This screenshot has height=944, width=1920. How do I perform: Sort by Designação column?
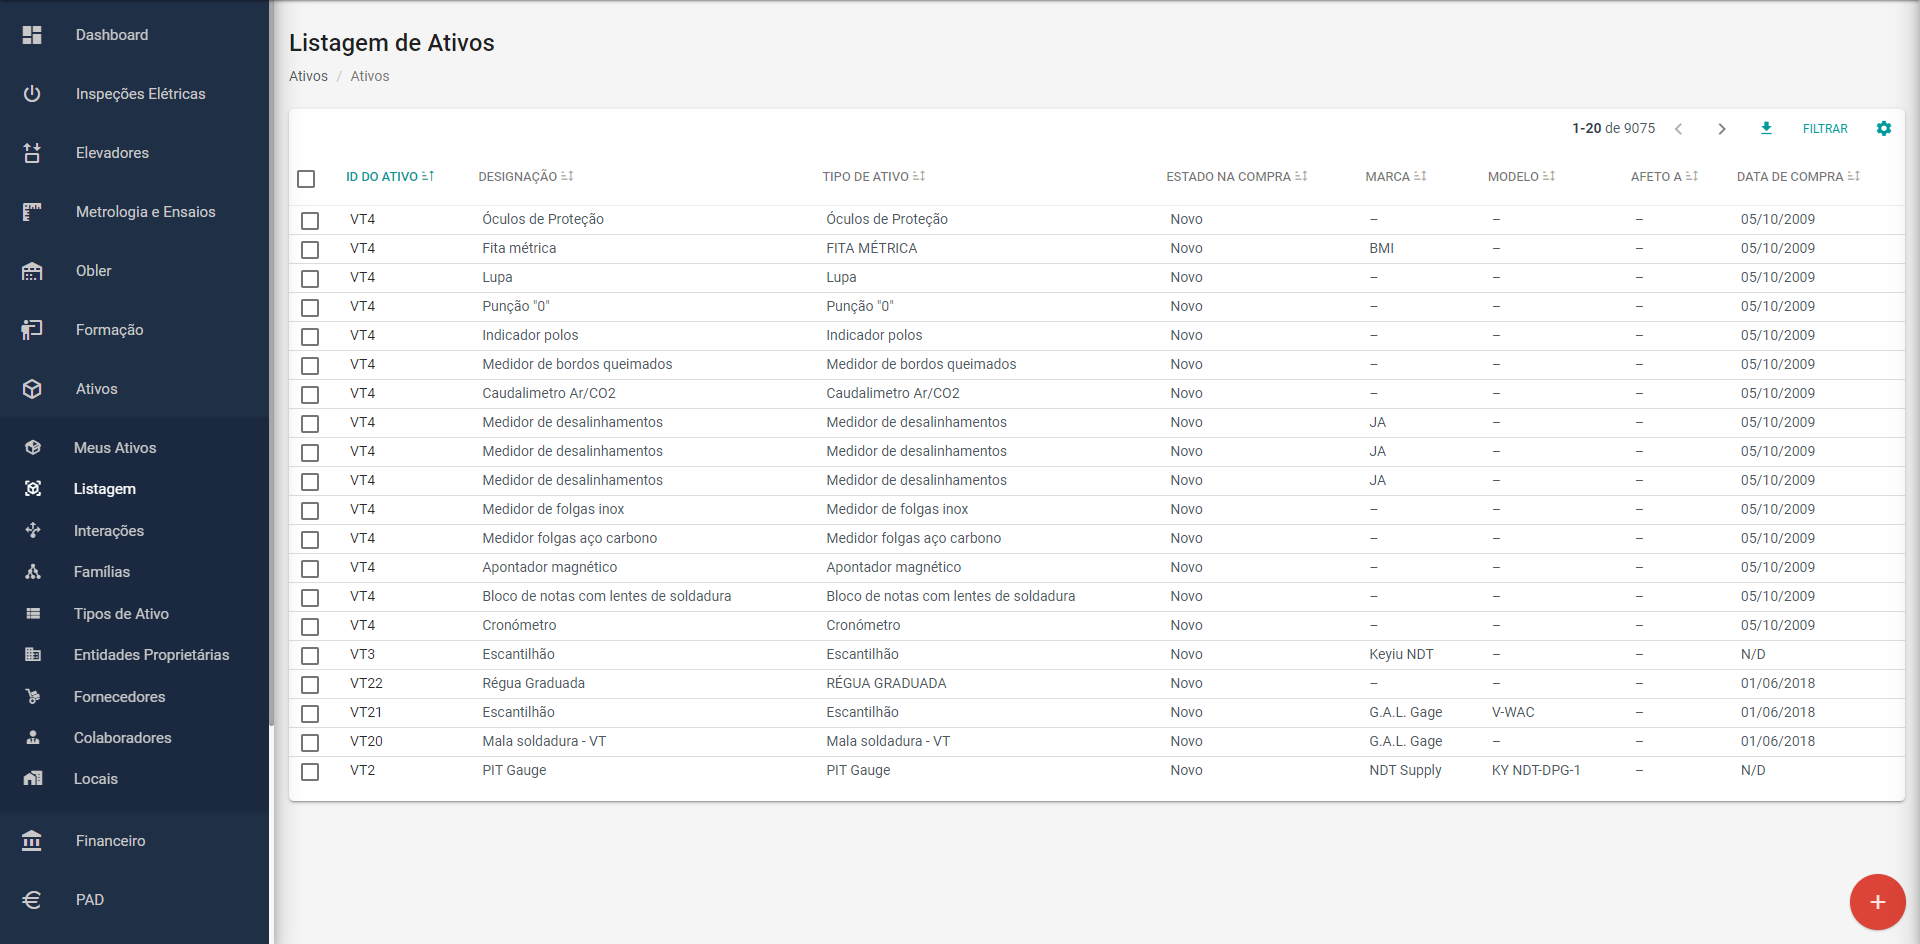coord(526,177)
